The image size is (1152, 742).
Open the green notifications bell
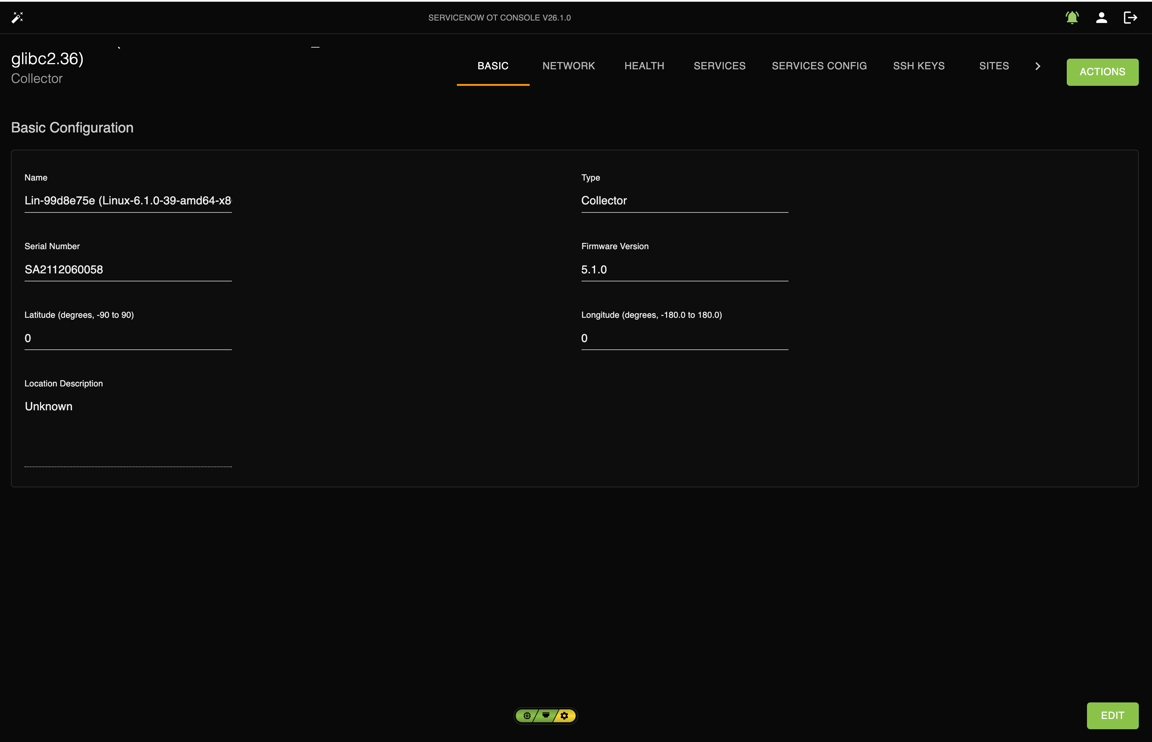(1072, 18)
